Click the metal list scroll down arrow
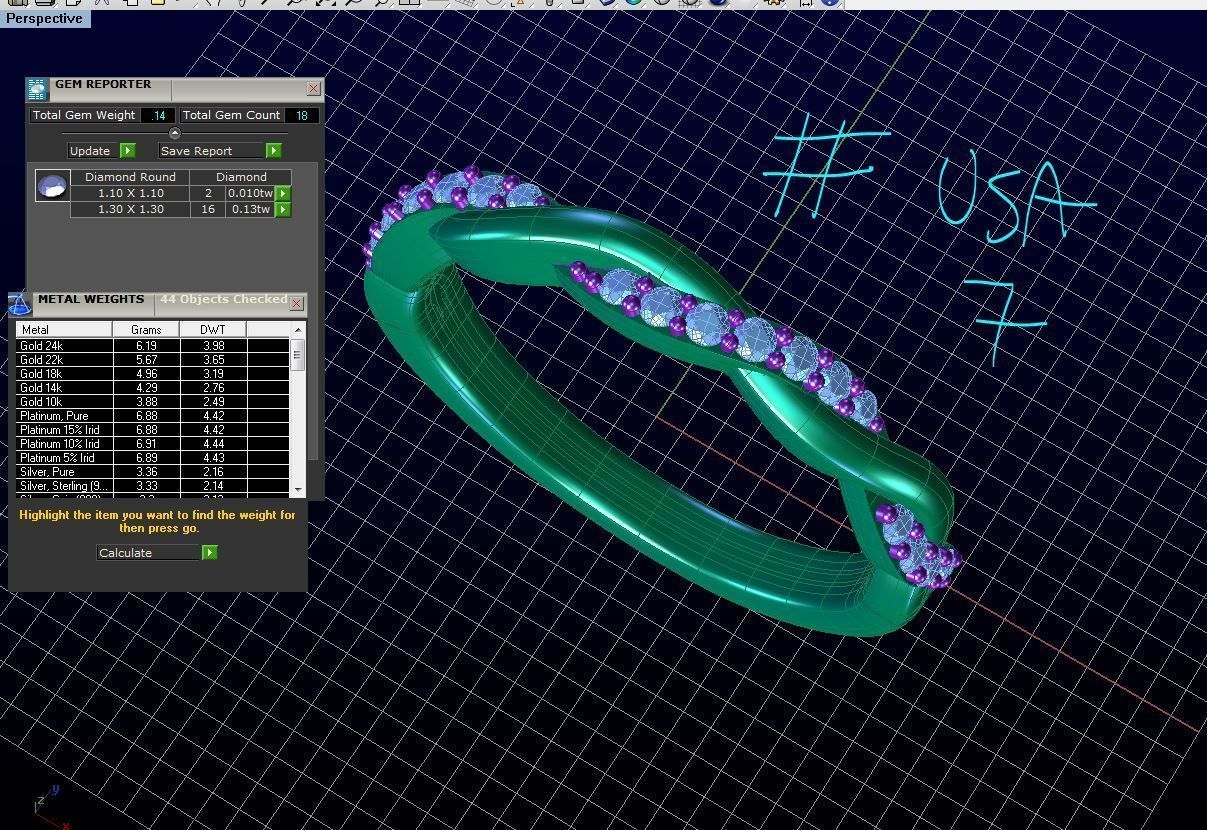Image resolution: width=1207 pixels, height=830 pixels. click(297, 489)
